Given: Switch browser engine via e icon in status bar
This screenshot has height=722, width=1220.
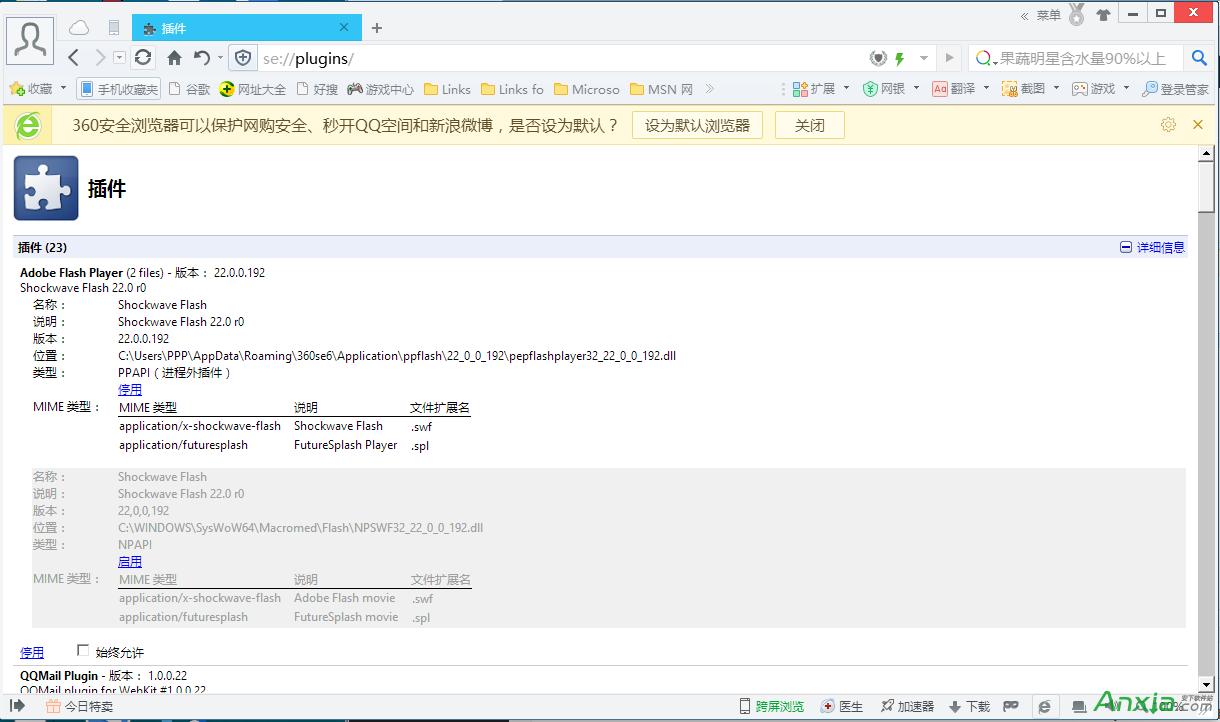Looking at the screenshot, I should (x=1044, y=706).
